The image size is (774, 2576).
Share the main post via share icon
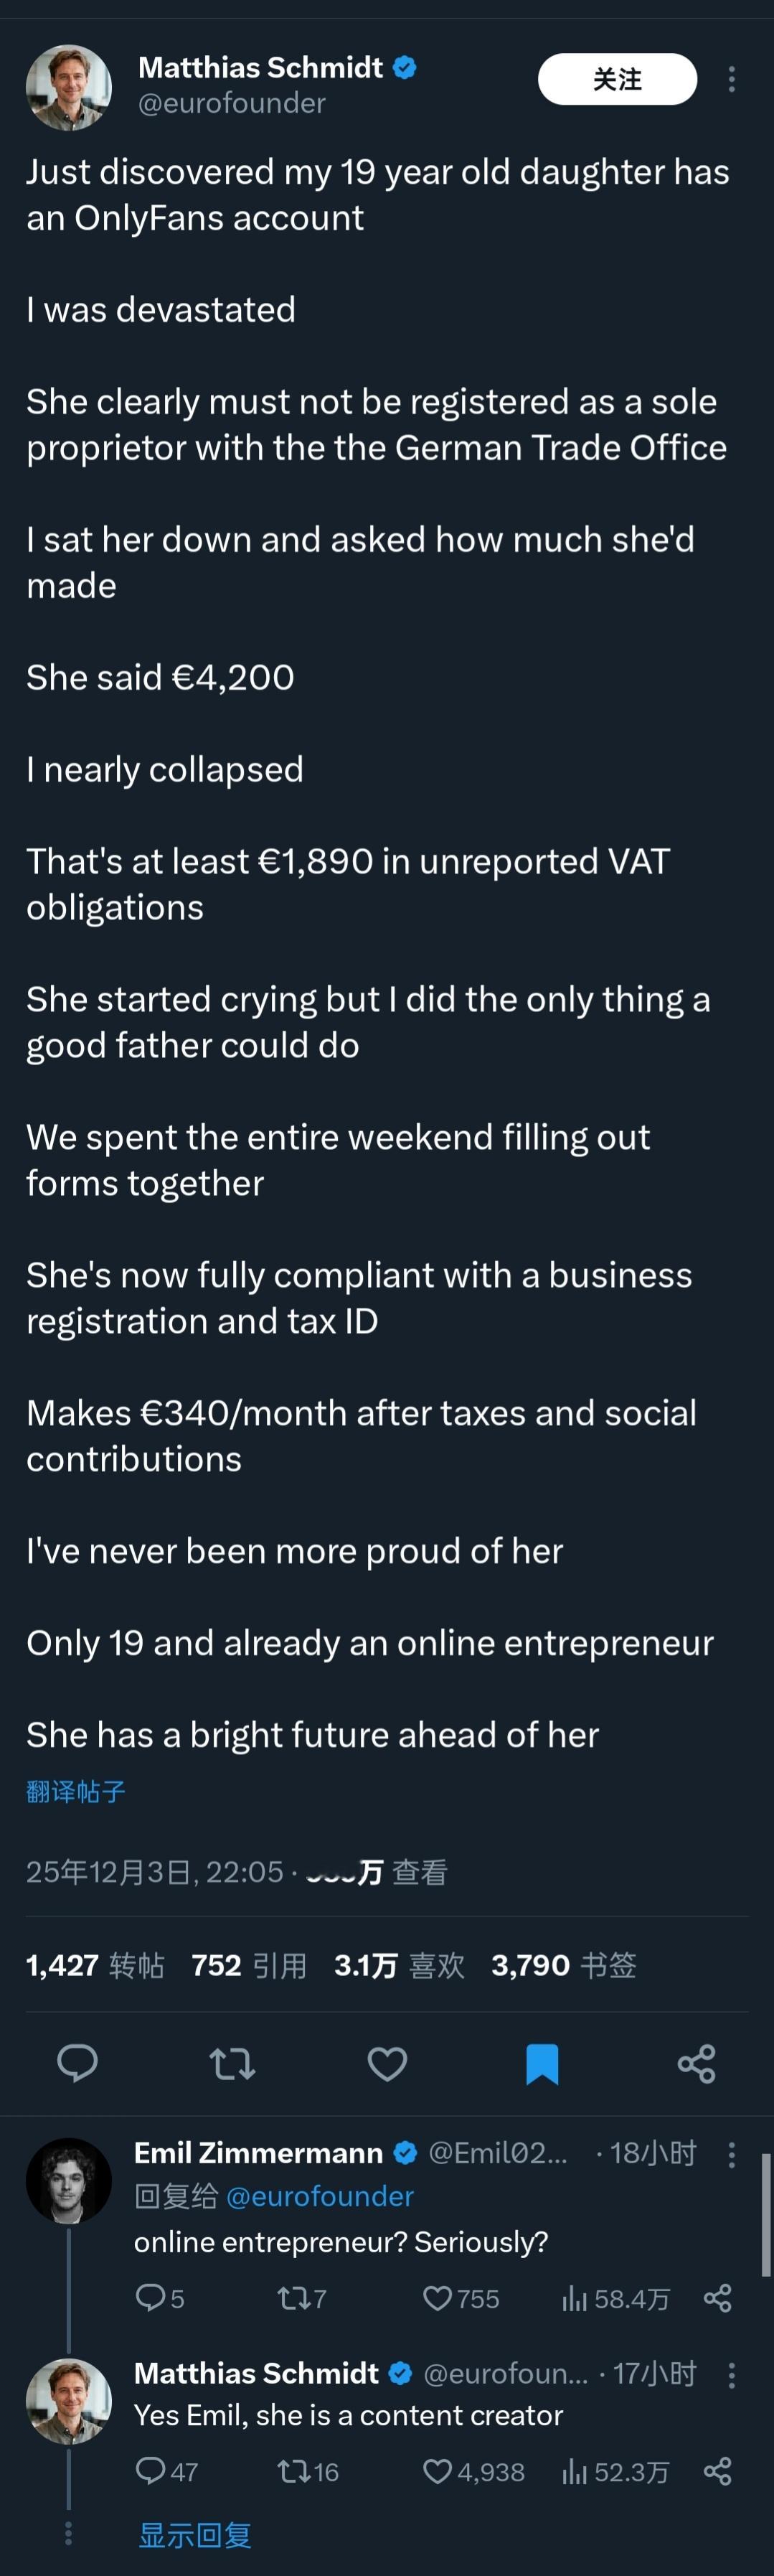click(x=696, y=2063)
